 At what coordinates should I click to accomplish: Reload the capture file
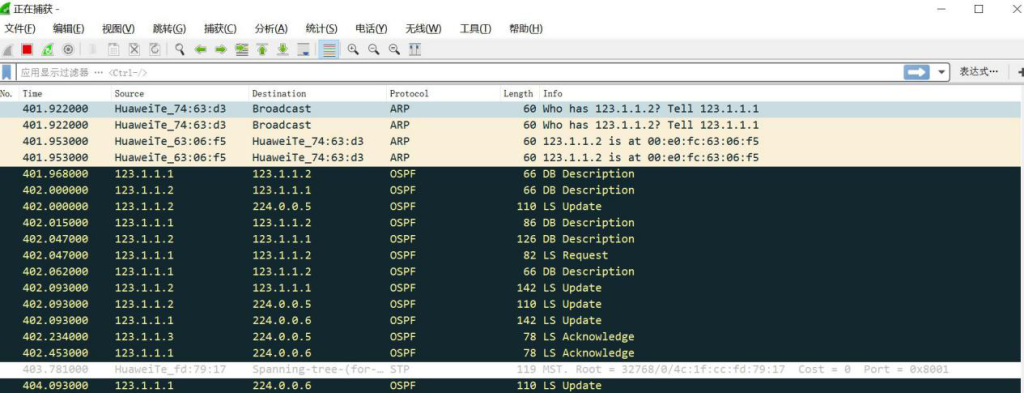155,50
